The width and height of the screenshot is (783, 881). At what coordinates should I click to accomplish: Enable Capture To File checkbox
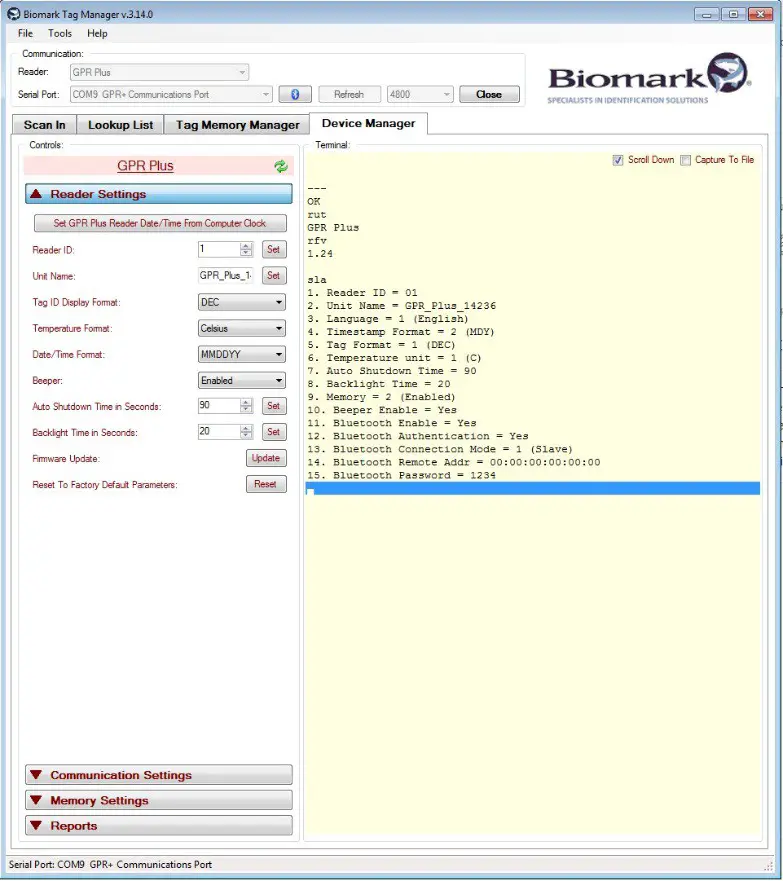point(685,160)
